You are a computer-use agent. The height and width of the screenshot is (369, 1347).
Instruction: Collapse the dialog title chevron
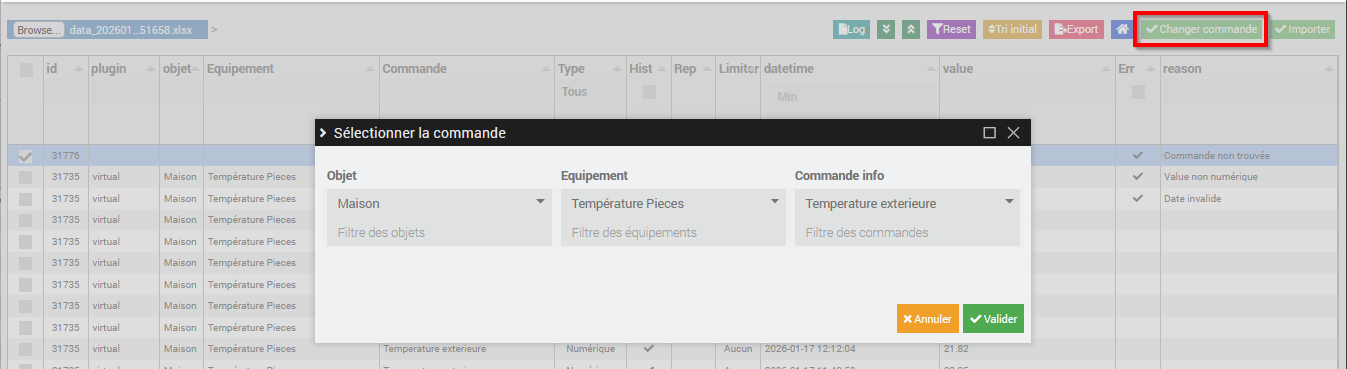coord(323,133)
